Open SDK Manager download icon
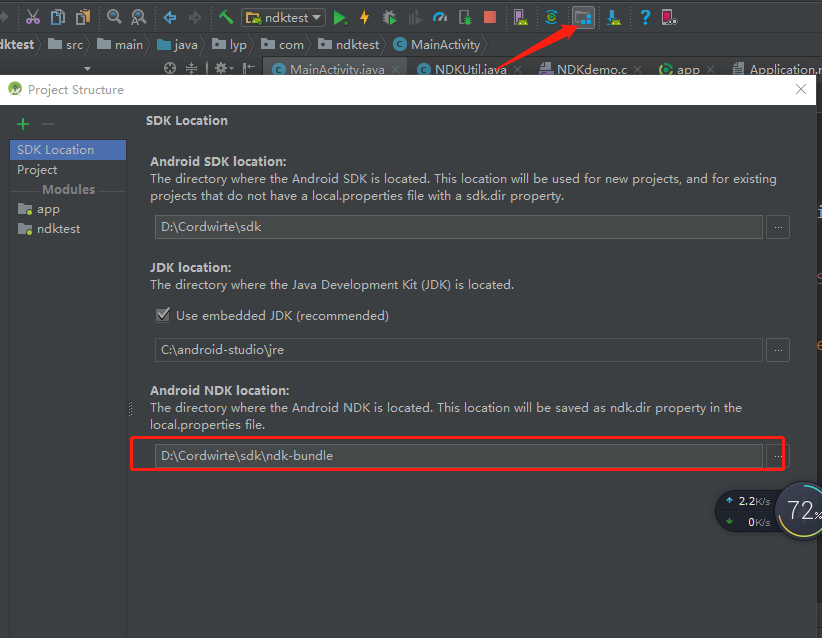 pos(614,18)
